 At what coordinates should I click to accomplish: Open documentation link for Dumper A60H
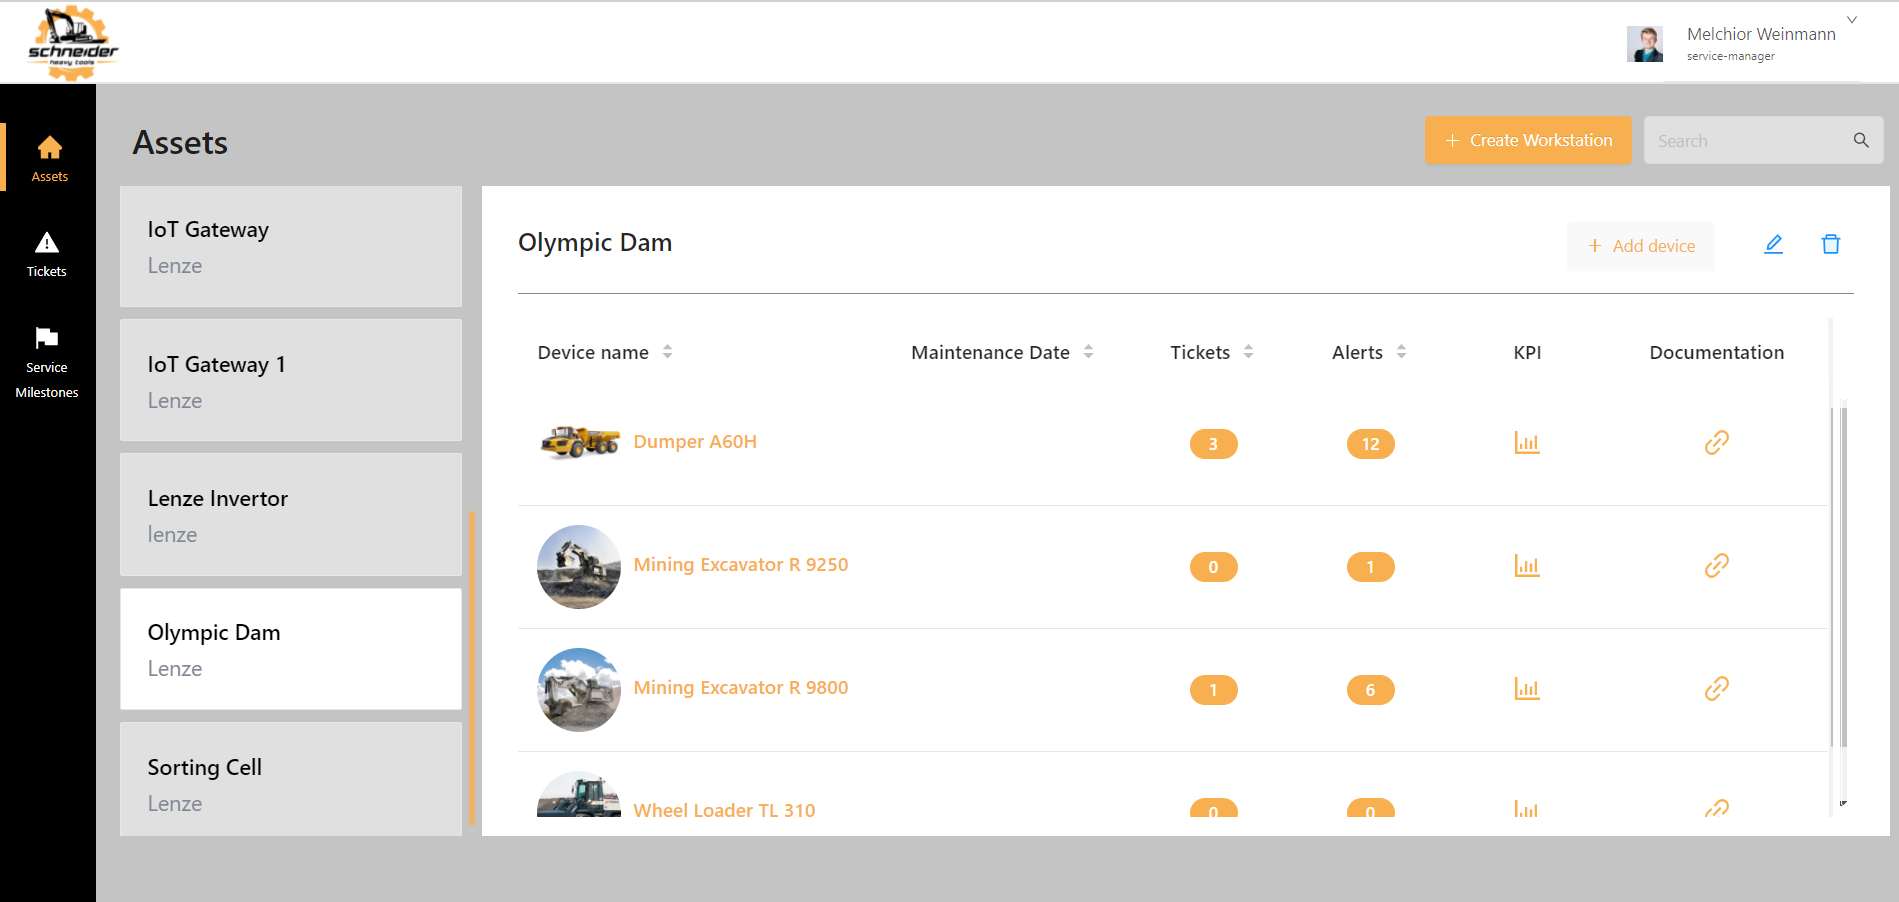(1716, 443)
